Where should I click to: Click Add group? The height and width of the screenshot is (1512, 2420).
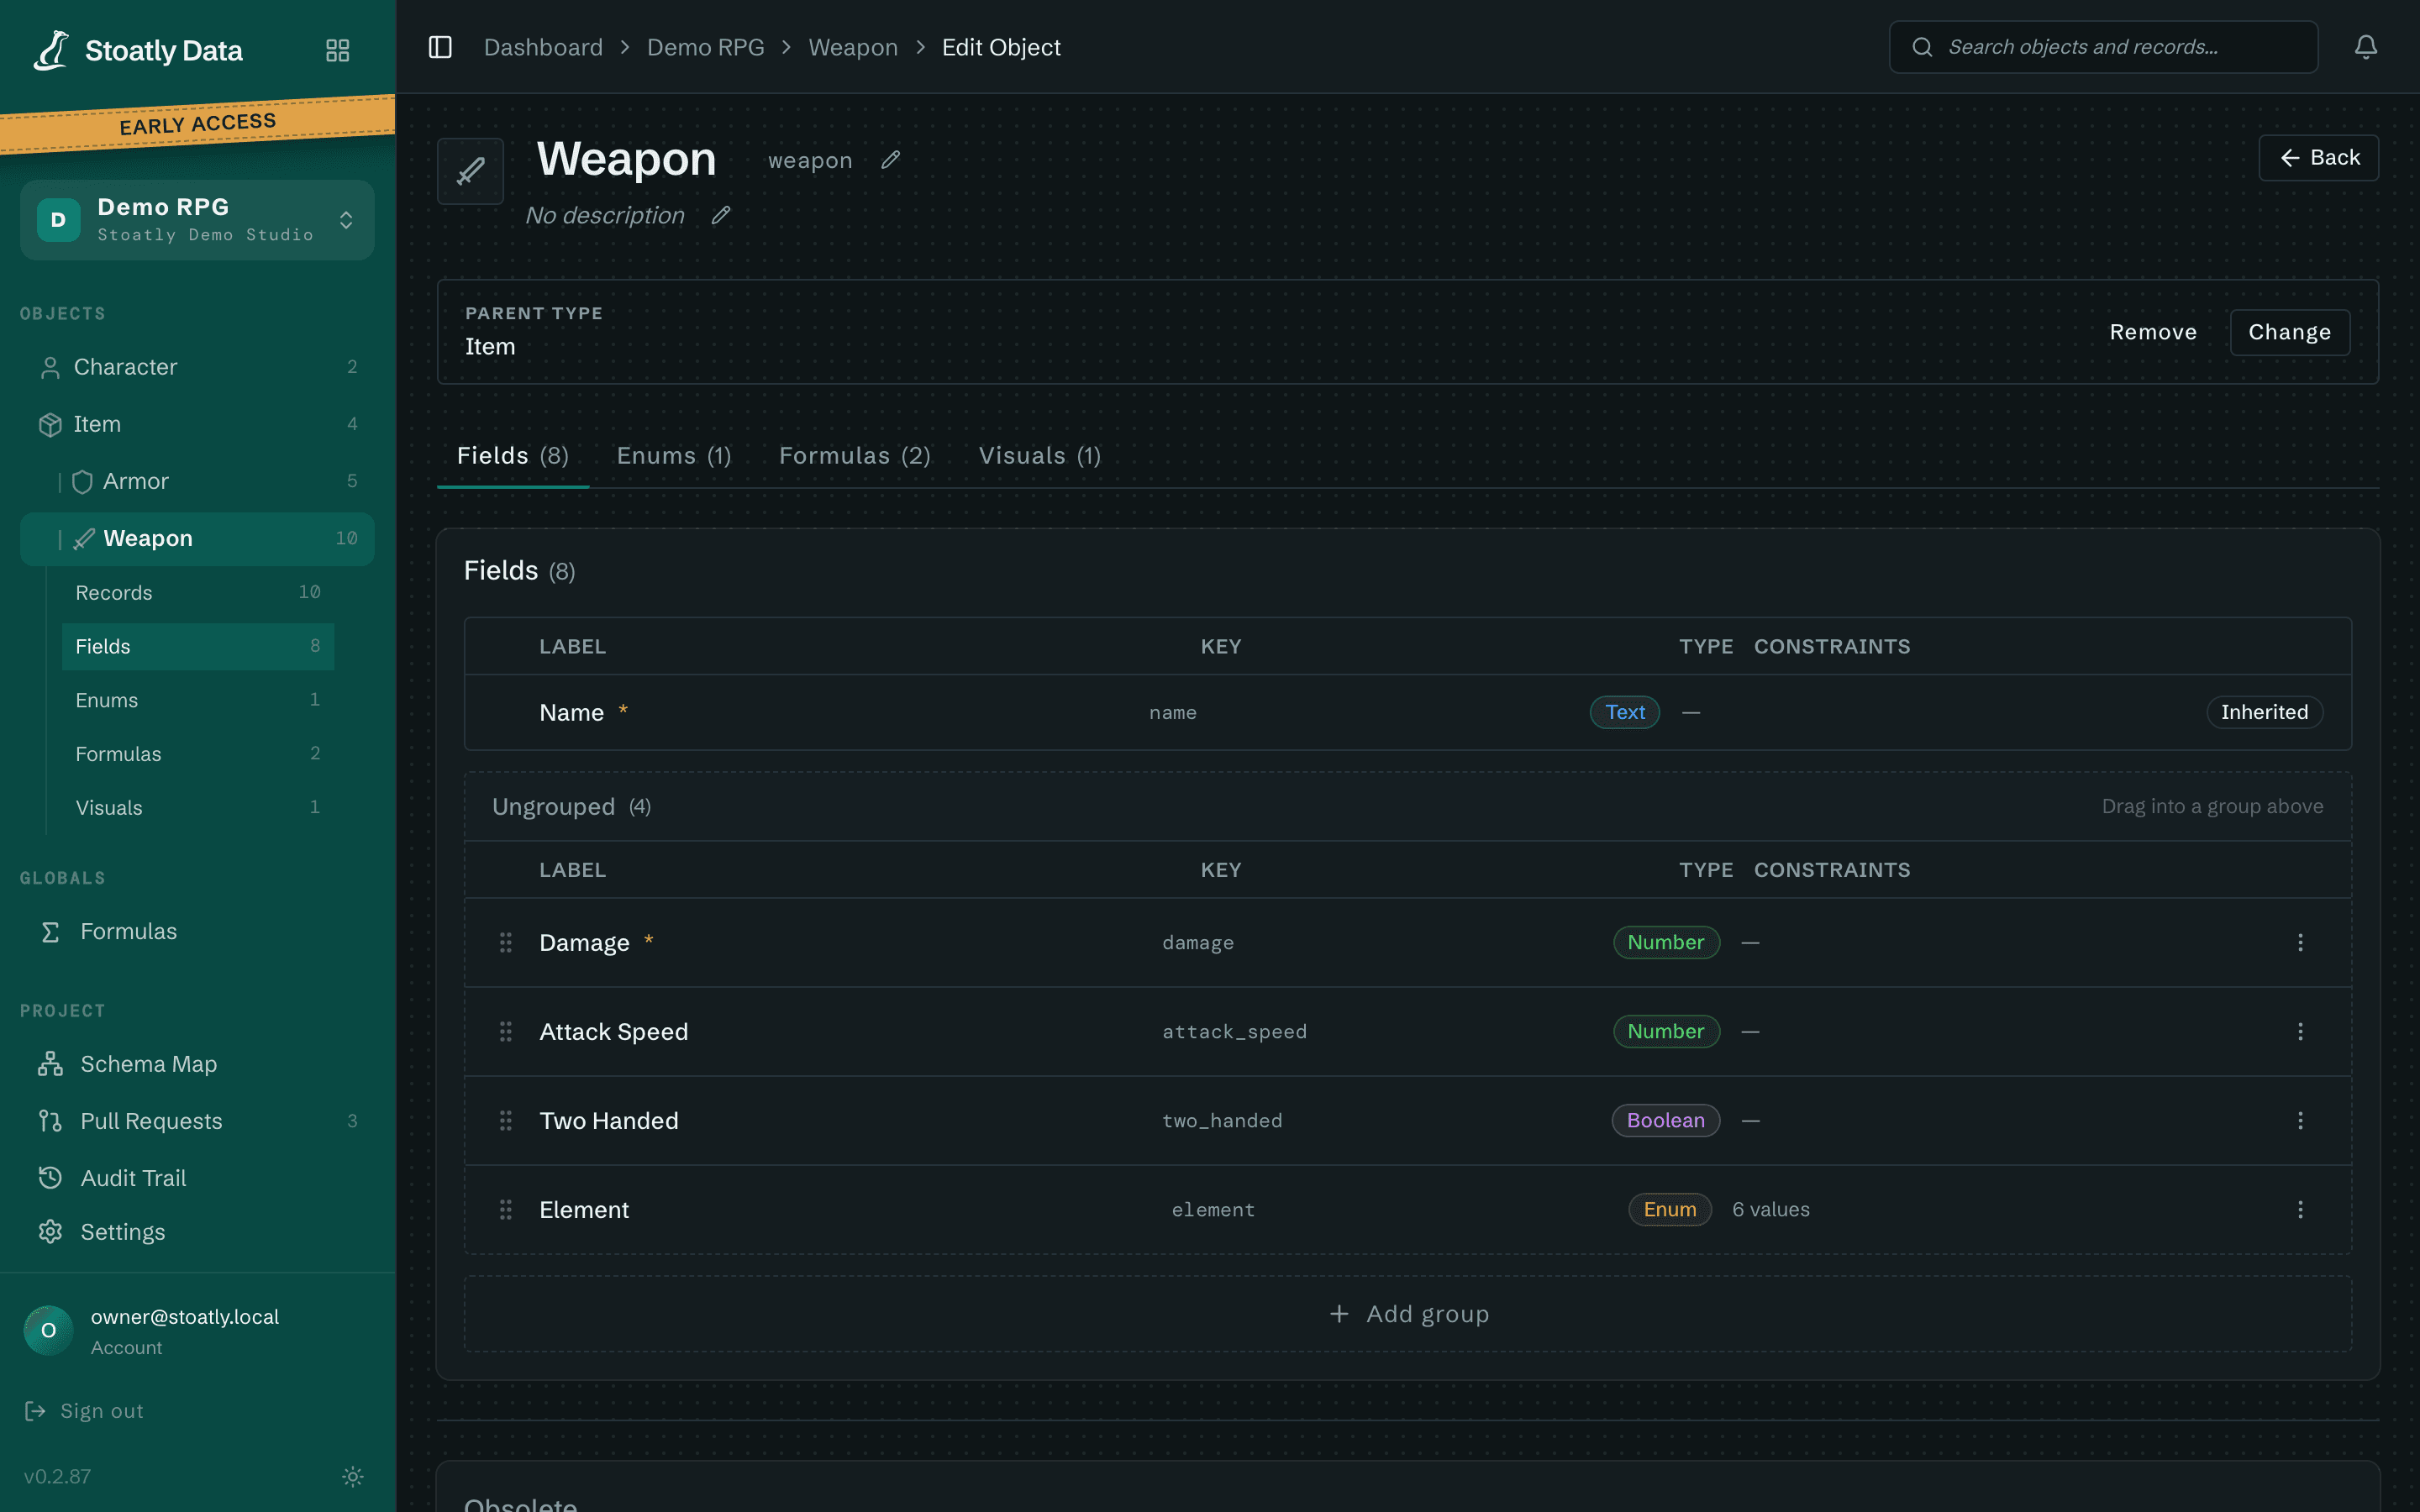1408,1314
